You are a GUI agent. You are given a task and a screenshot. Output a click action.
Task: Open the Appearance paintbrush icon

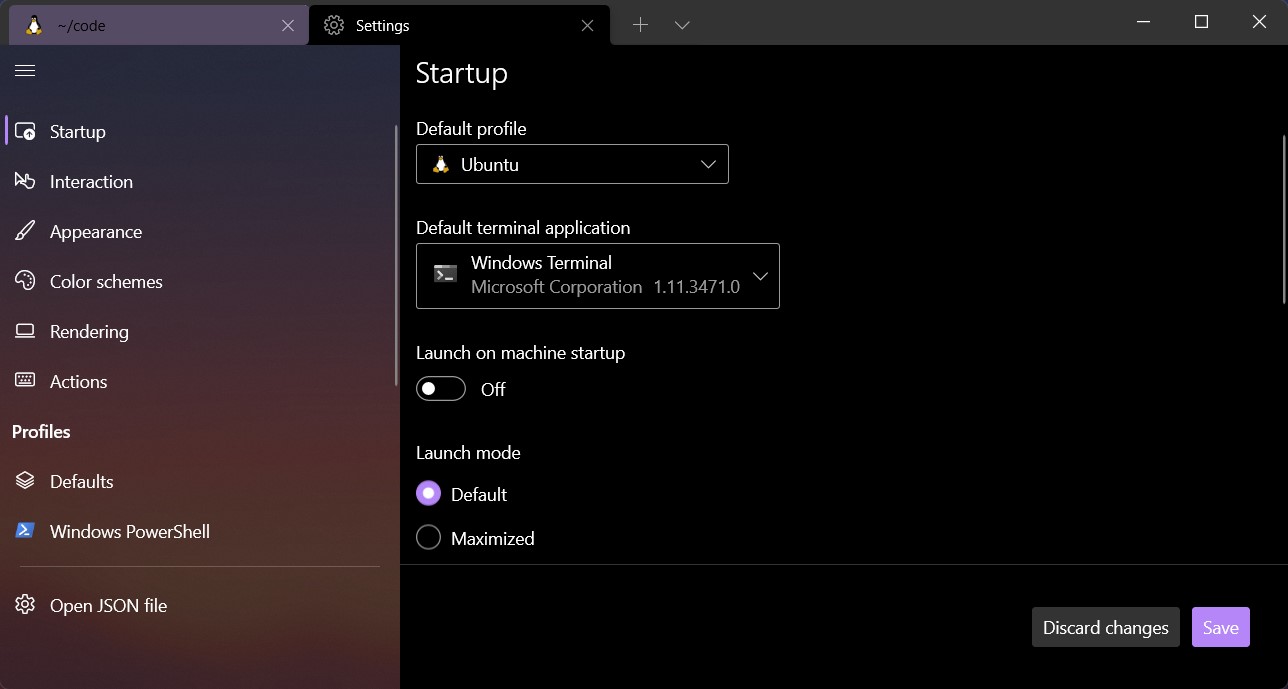point(24,231)
